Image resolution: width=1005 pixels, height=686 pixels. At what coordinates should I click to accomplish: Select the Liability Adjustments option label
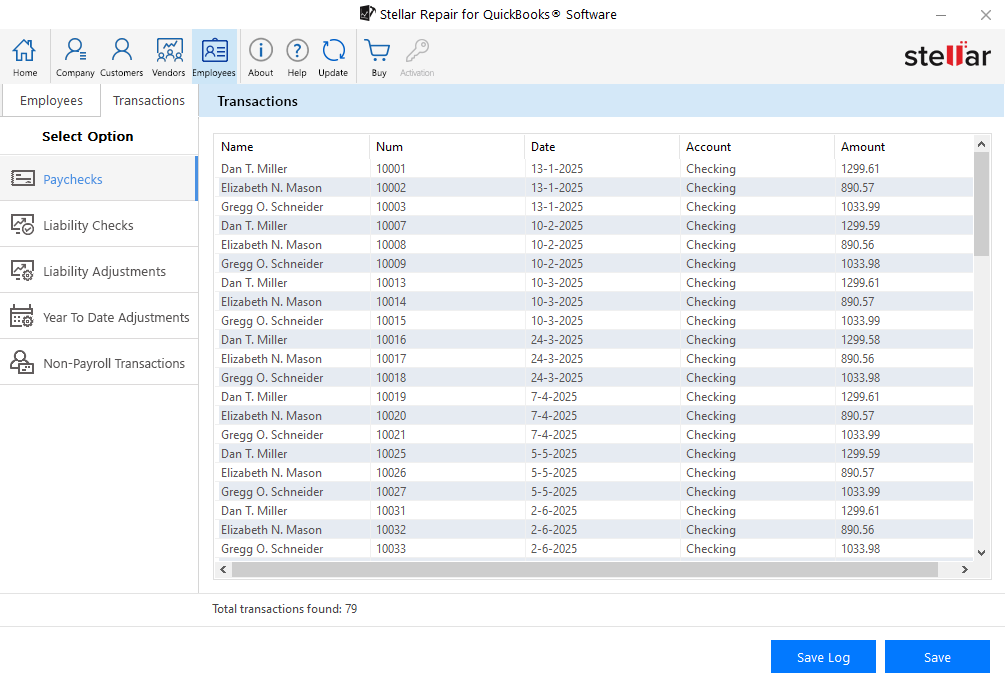(104, 272)
